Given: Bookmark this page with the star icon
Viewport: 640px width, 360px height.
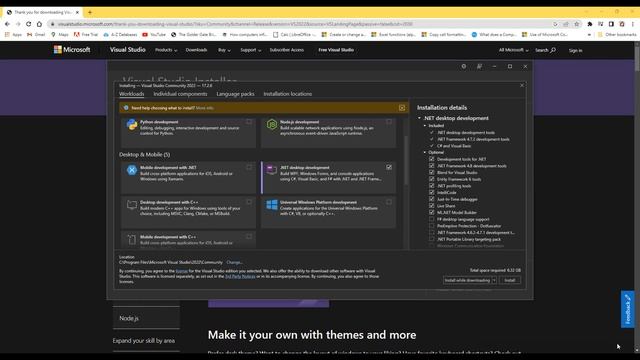Looking at the screenshot, I should coord(576,24).
